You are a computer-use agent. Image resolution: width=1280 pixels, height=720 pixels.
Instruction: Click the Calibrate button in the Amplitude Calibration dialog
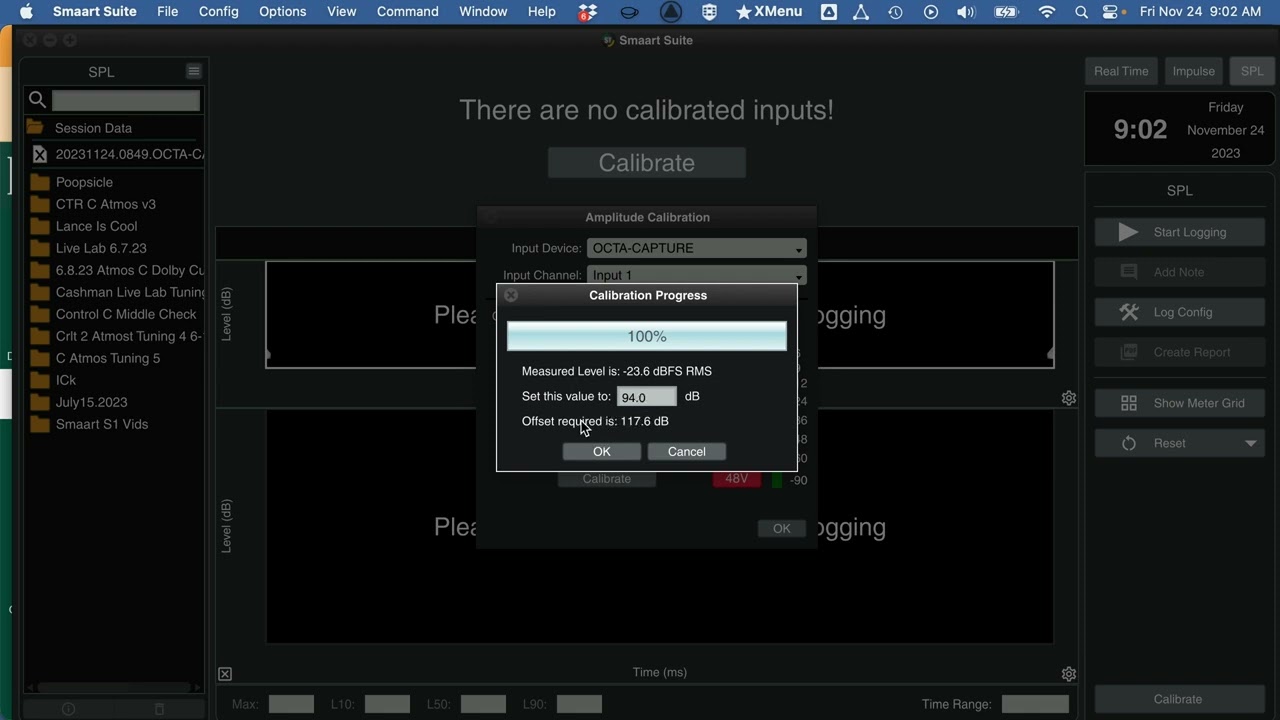607,479
